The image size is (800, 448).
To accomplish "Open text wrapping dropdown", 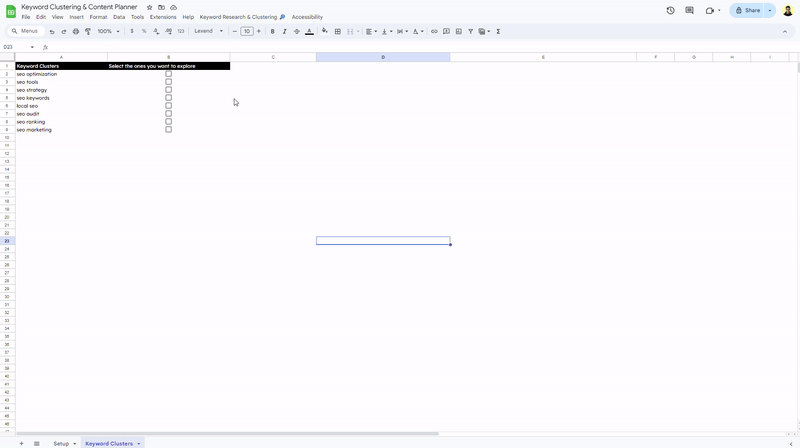I will point(402,32).
